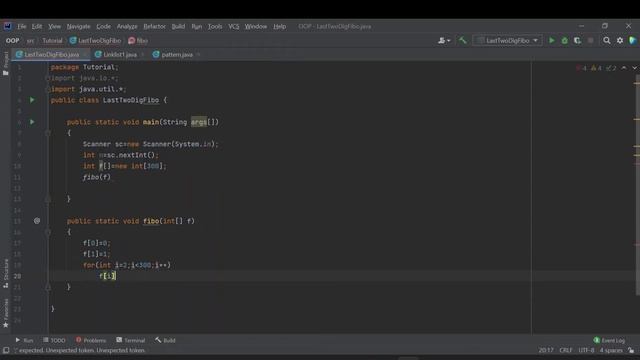Viewport: 640px width, 360px height.
Task: Click the warnings count inspection indicator
Action: (596, 68)
